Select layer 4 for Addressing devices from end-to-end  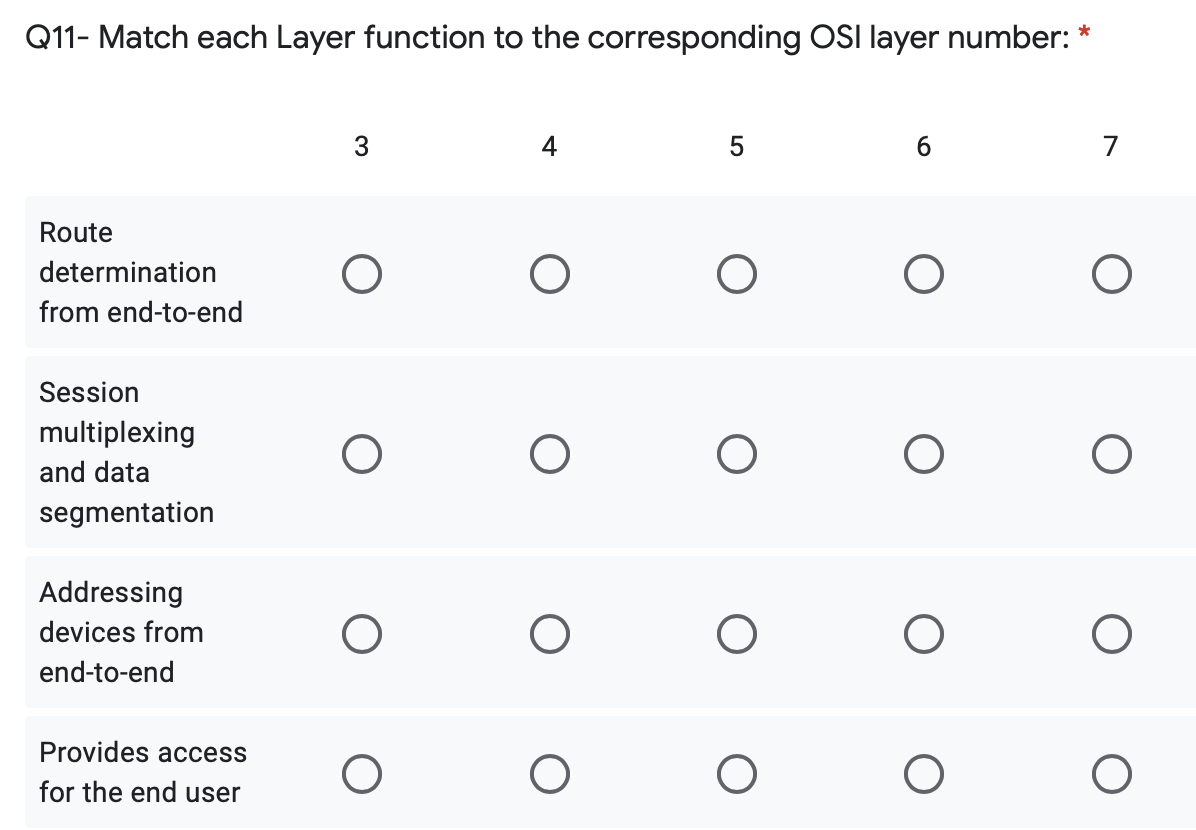tap(549, 633)
